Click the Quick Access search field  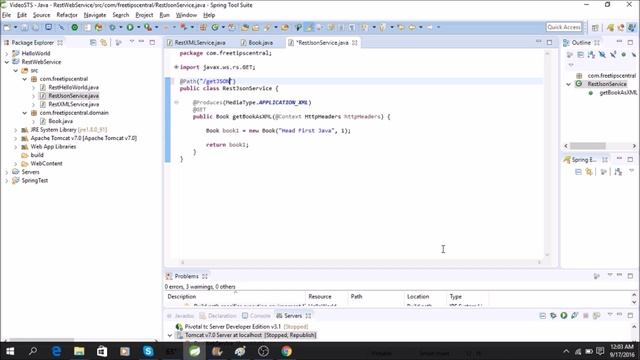pos(564,27)
